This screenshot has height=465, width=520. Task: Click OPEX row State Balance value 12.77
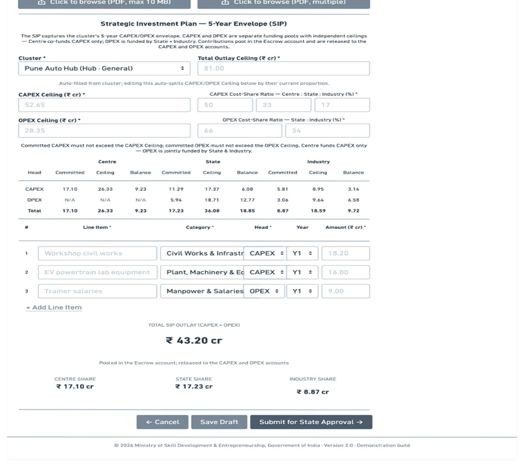click(x=247, y=200)
